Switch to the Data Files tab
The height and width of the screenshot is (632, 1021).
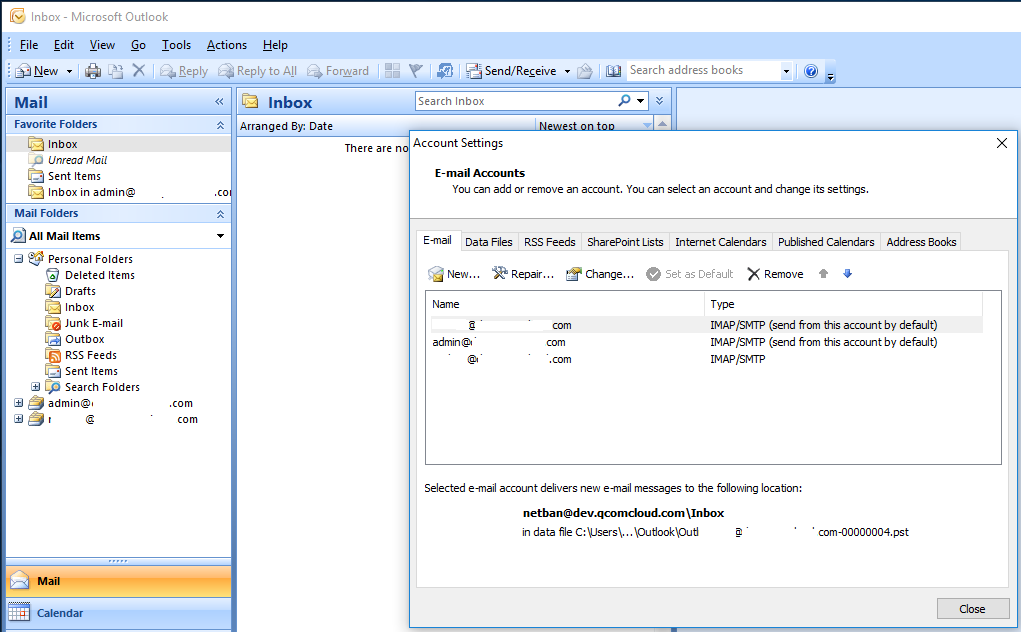pos(488,242)
